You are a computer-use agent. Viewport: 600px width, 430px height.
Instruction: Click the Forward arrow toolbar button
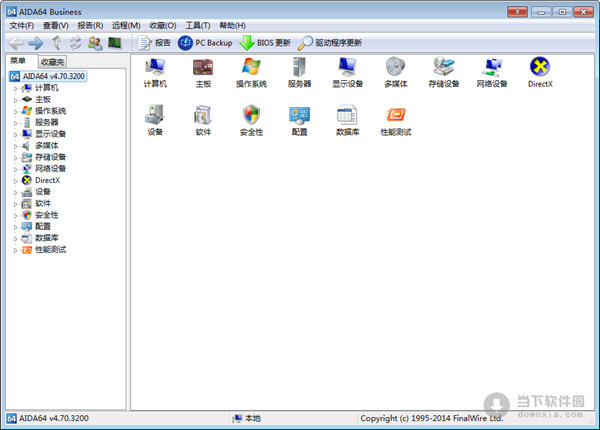(x=36, y=43)
